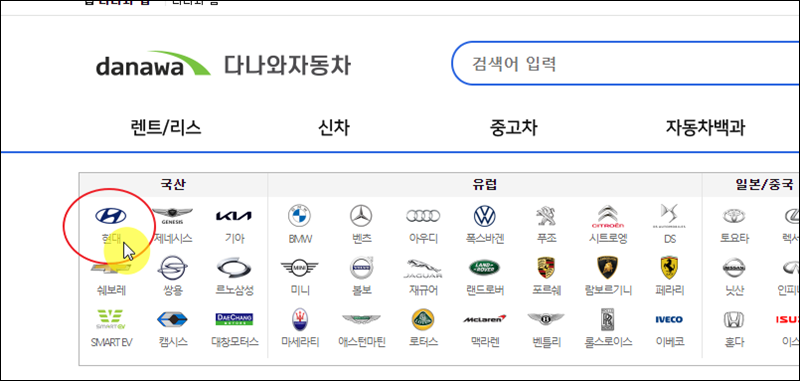Click the 혼다 text label
Image resolution: width=800 pixels, height=381 pixels.
point(734,342)
